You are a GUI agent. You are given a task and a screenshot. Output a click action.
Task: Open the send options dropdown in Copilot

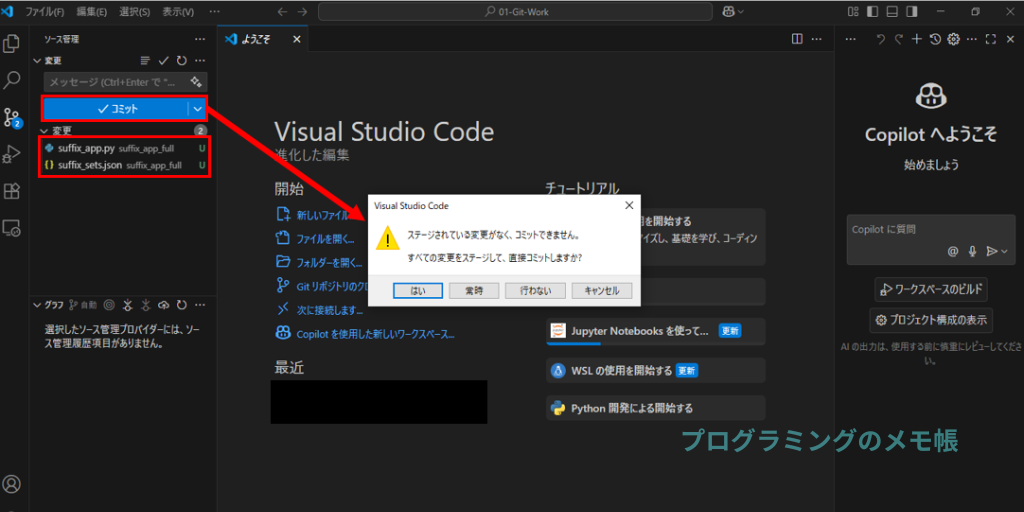coord(1004,251)
